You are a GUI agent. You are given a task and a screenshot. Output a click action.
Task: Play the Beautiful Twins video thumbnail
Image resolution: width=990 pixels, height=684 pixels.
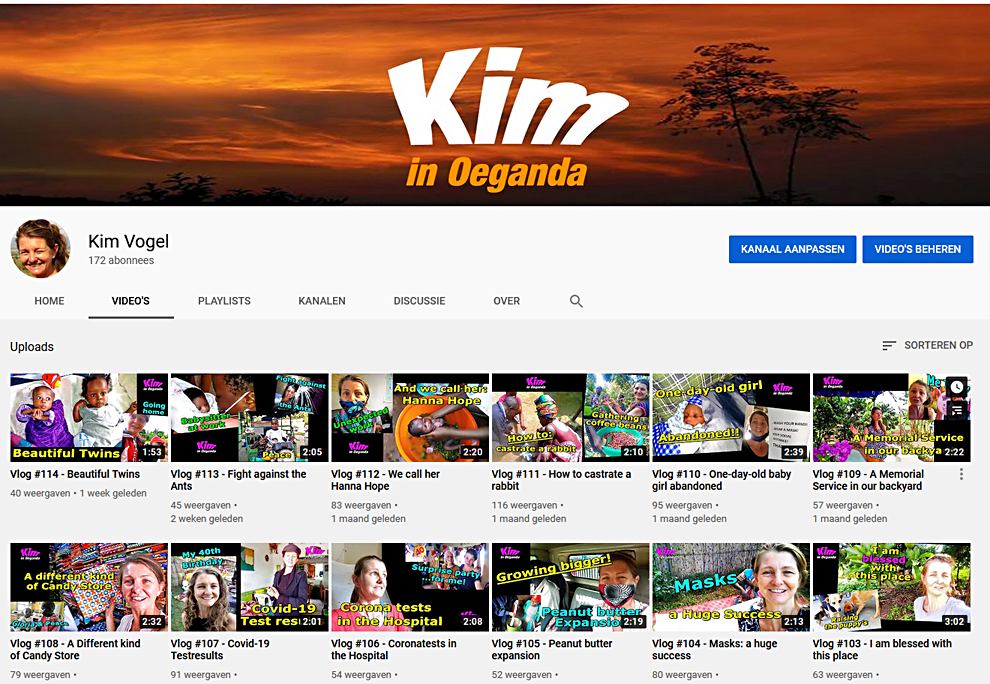pyautogui.click(x=89, y=417)
